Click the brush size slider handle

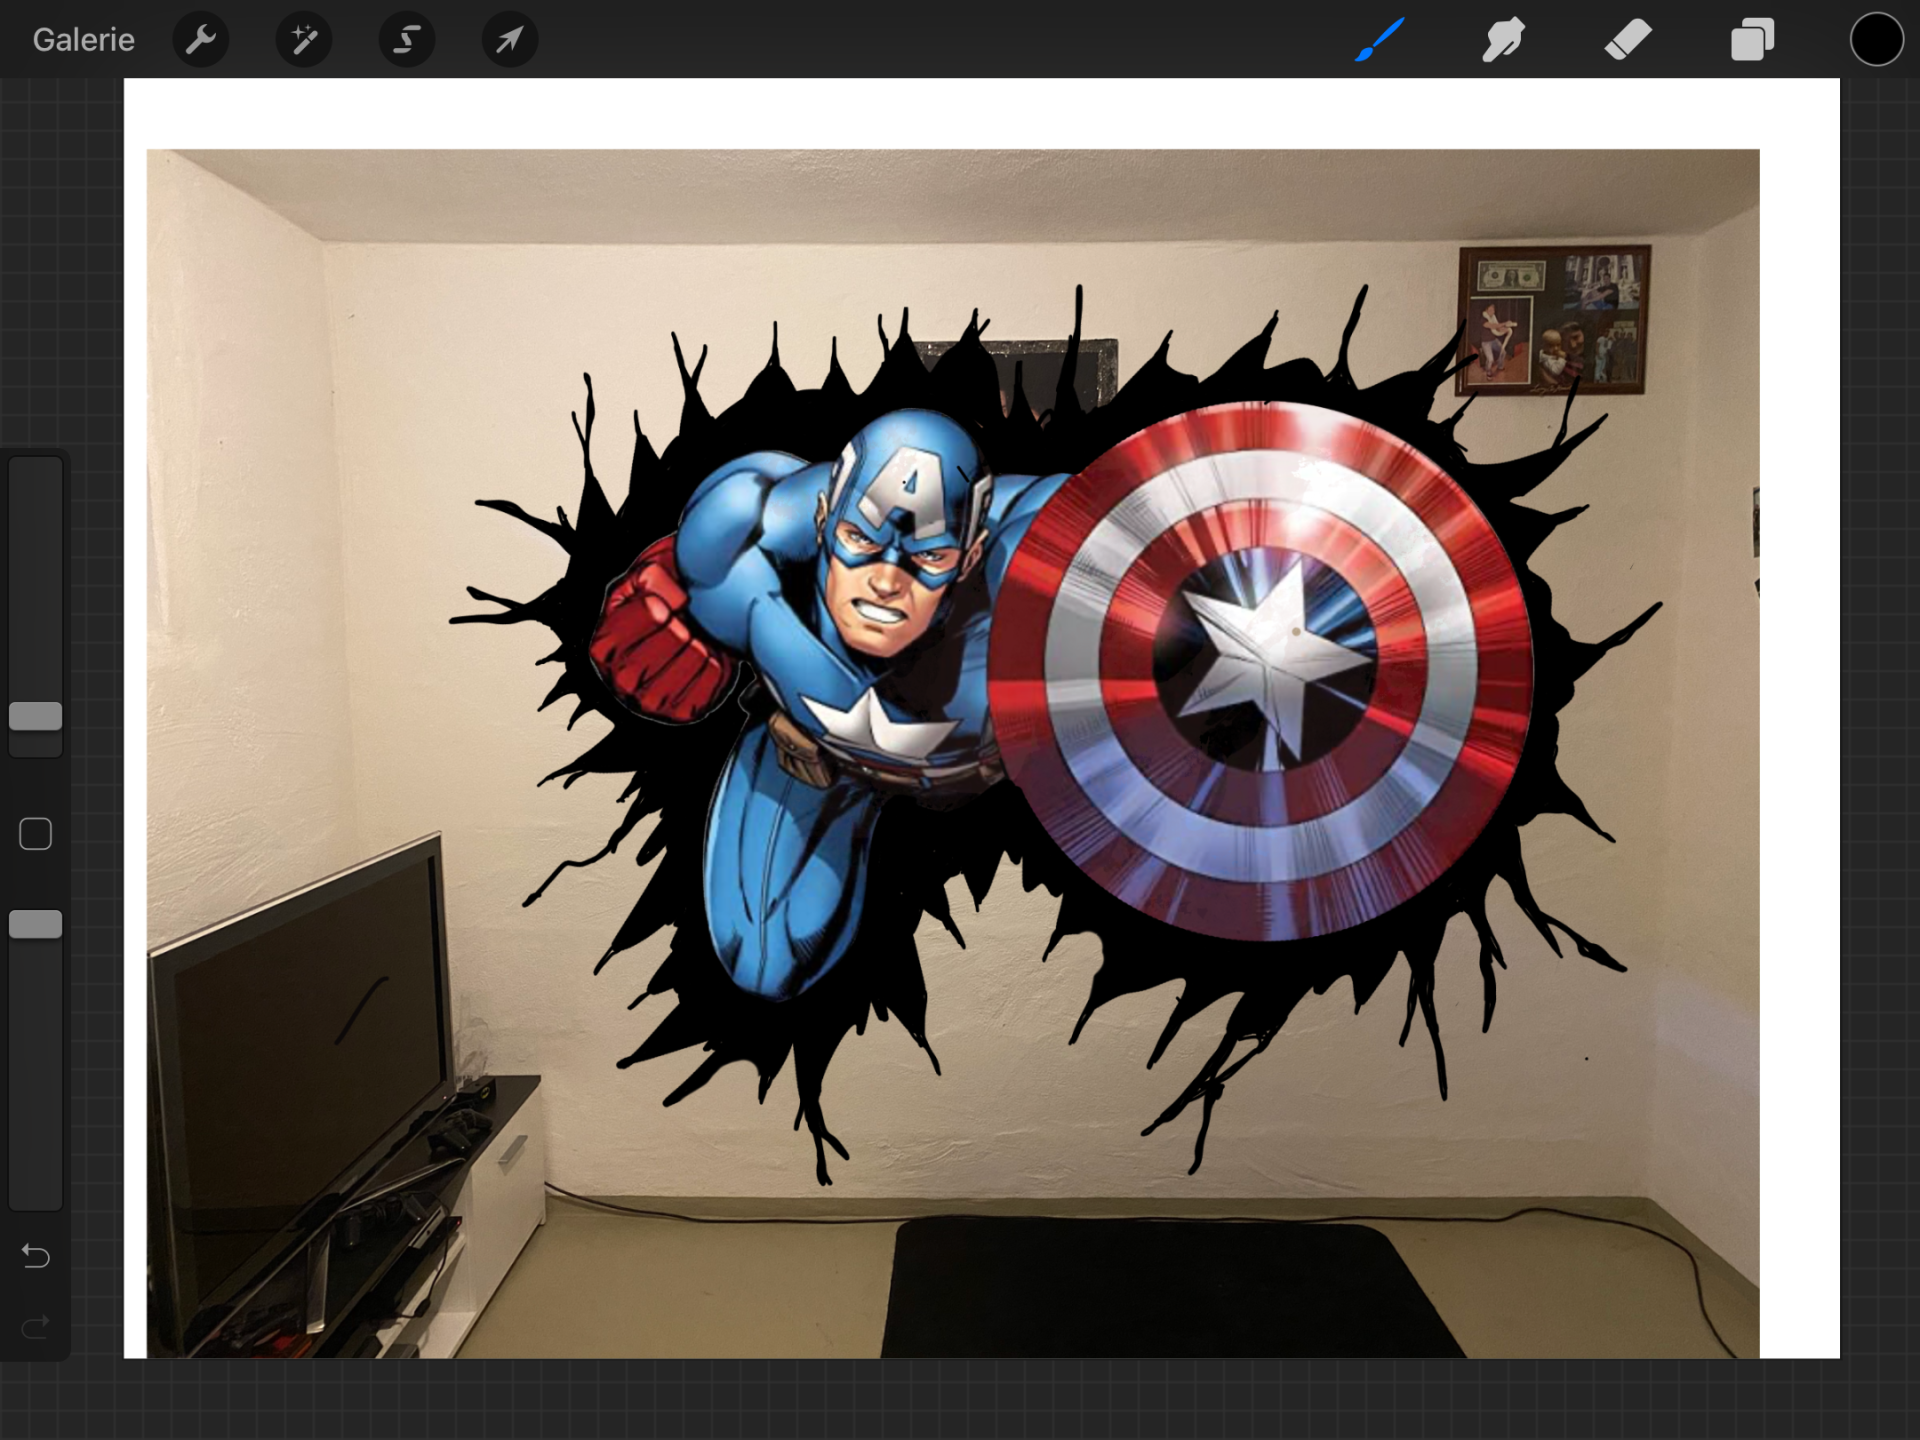[x=36, y=716]
